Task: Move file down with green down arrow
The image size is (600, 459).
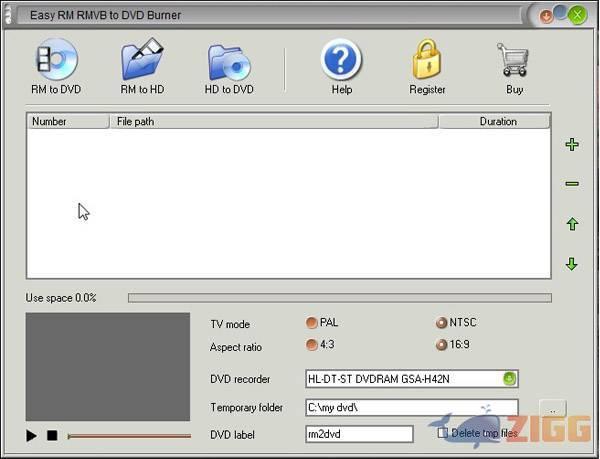Action: (x=572, y=264)
